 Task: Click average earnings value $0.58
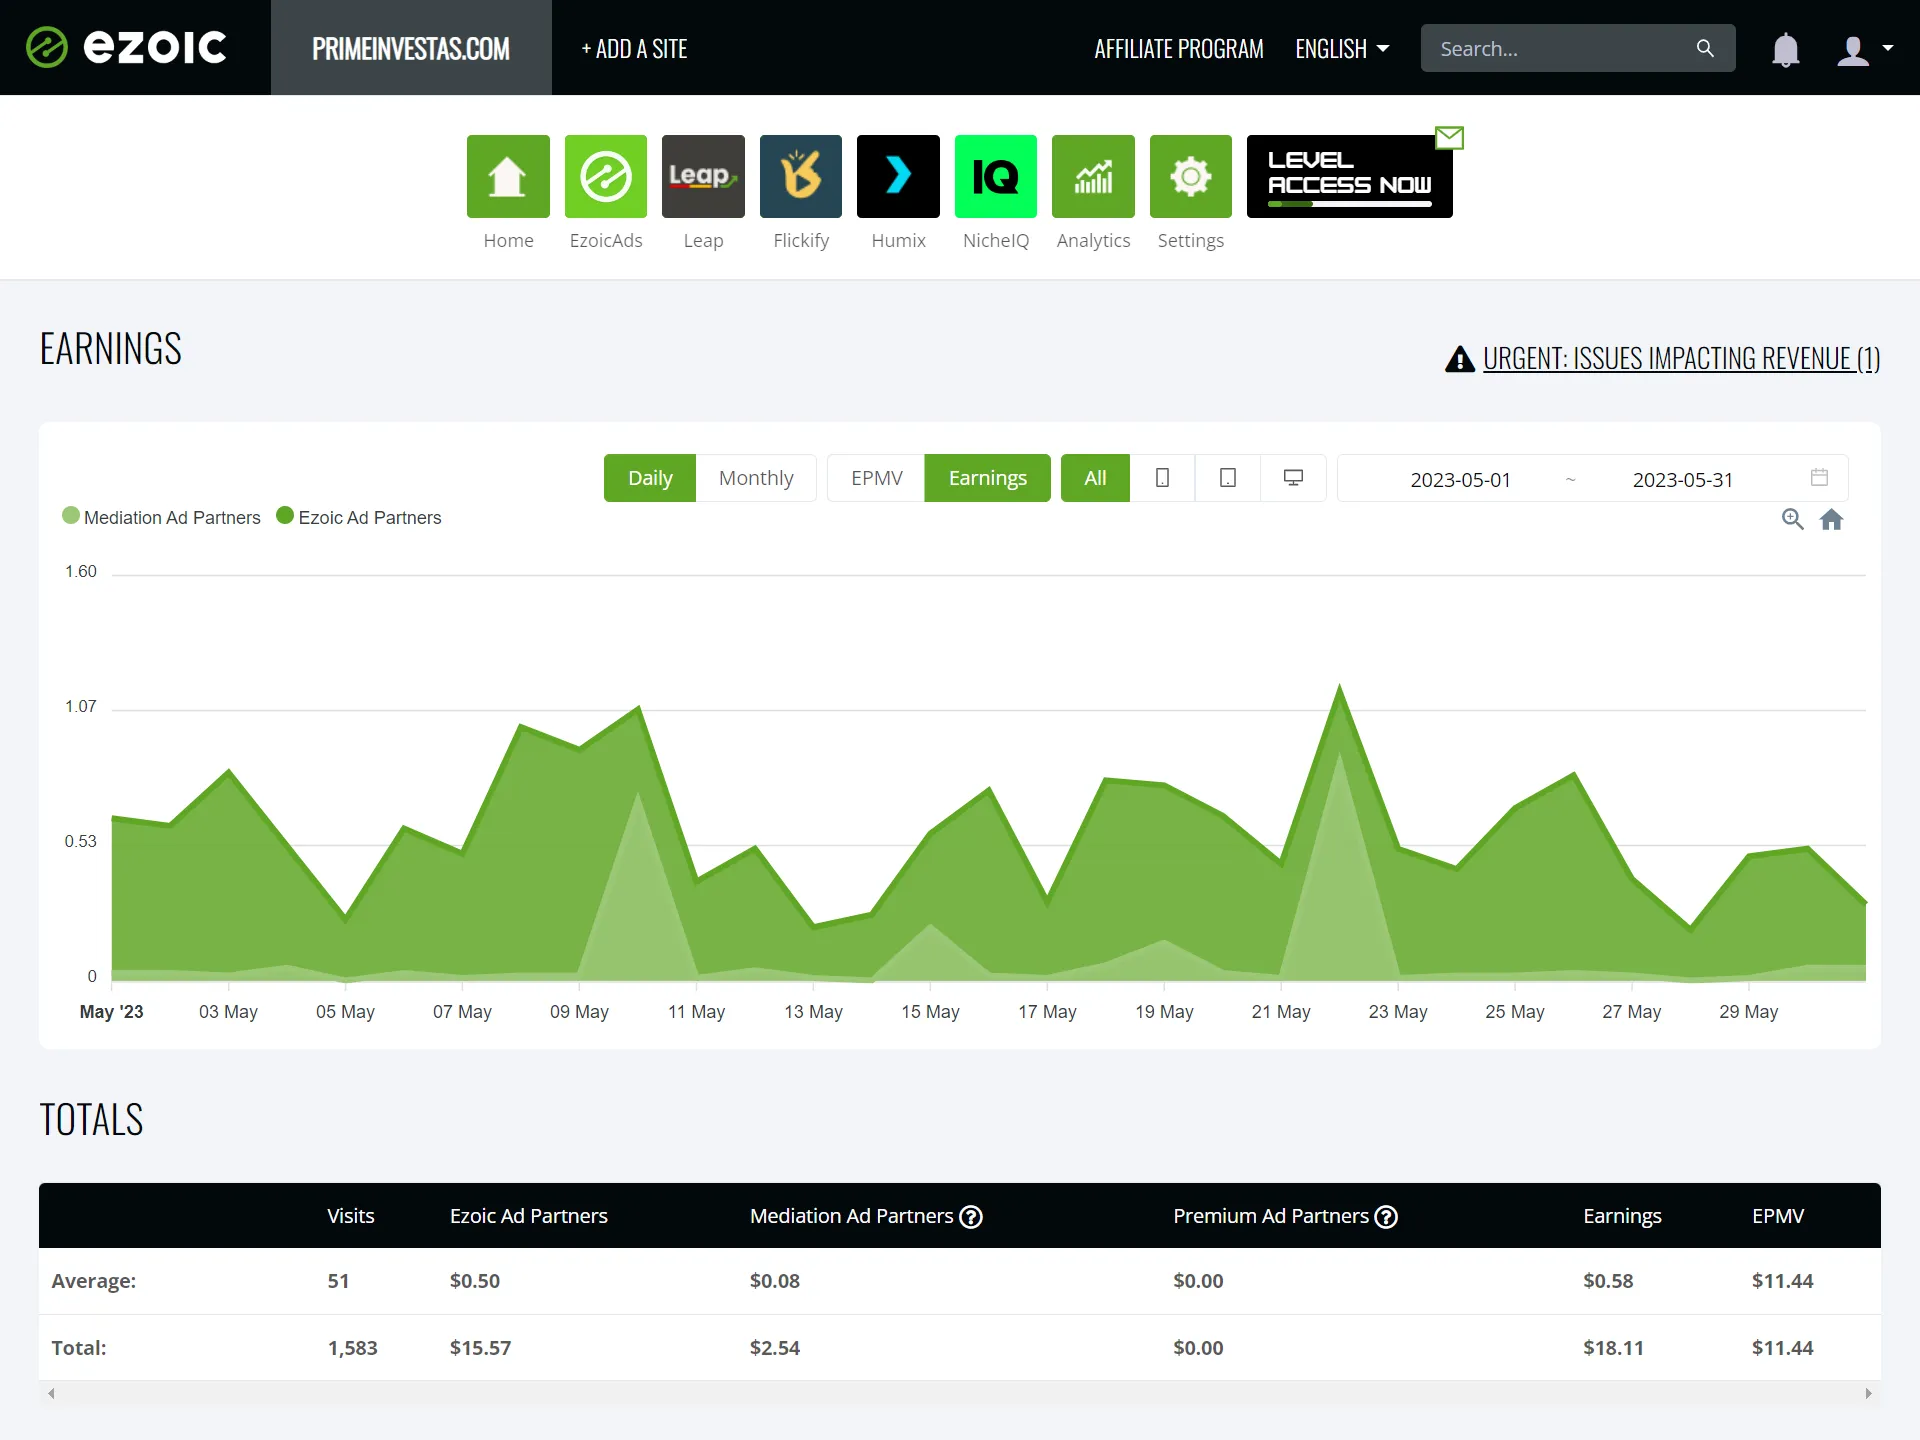1608,1281
